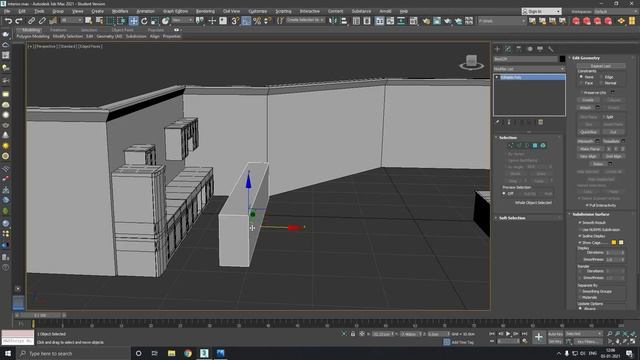
Task: Collapse the Subdivision Surface rollout
Action: [x=590, y=214]
